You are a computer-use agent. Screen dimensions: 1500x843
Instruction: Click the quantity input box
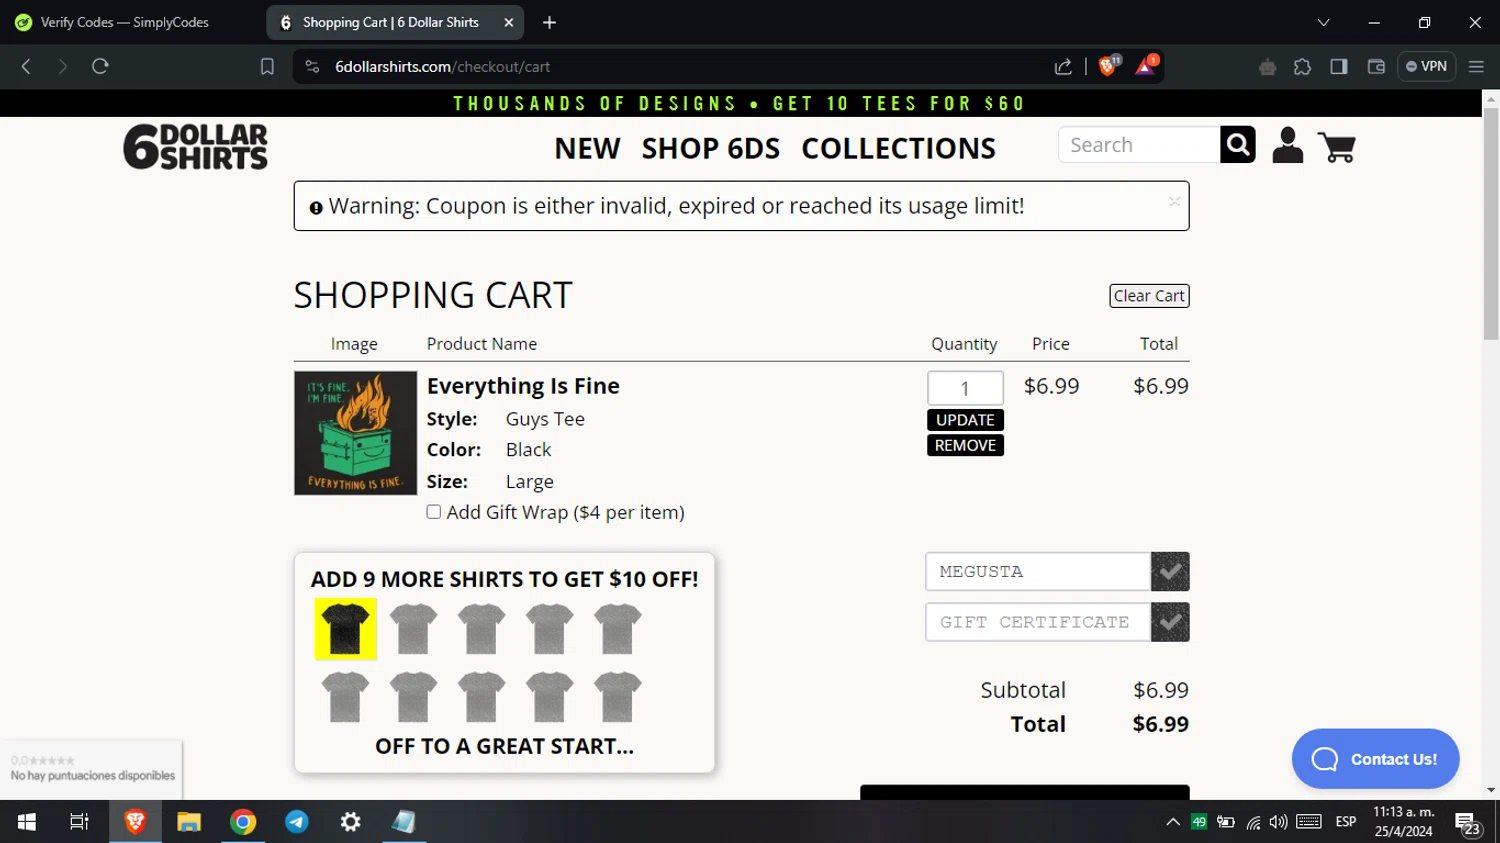(965, 388)
